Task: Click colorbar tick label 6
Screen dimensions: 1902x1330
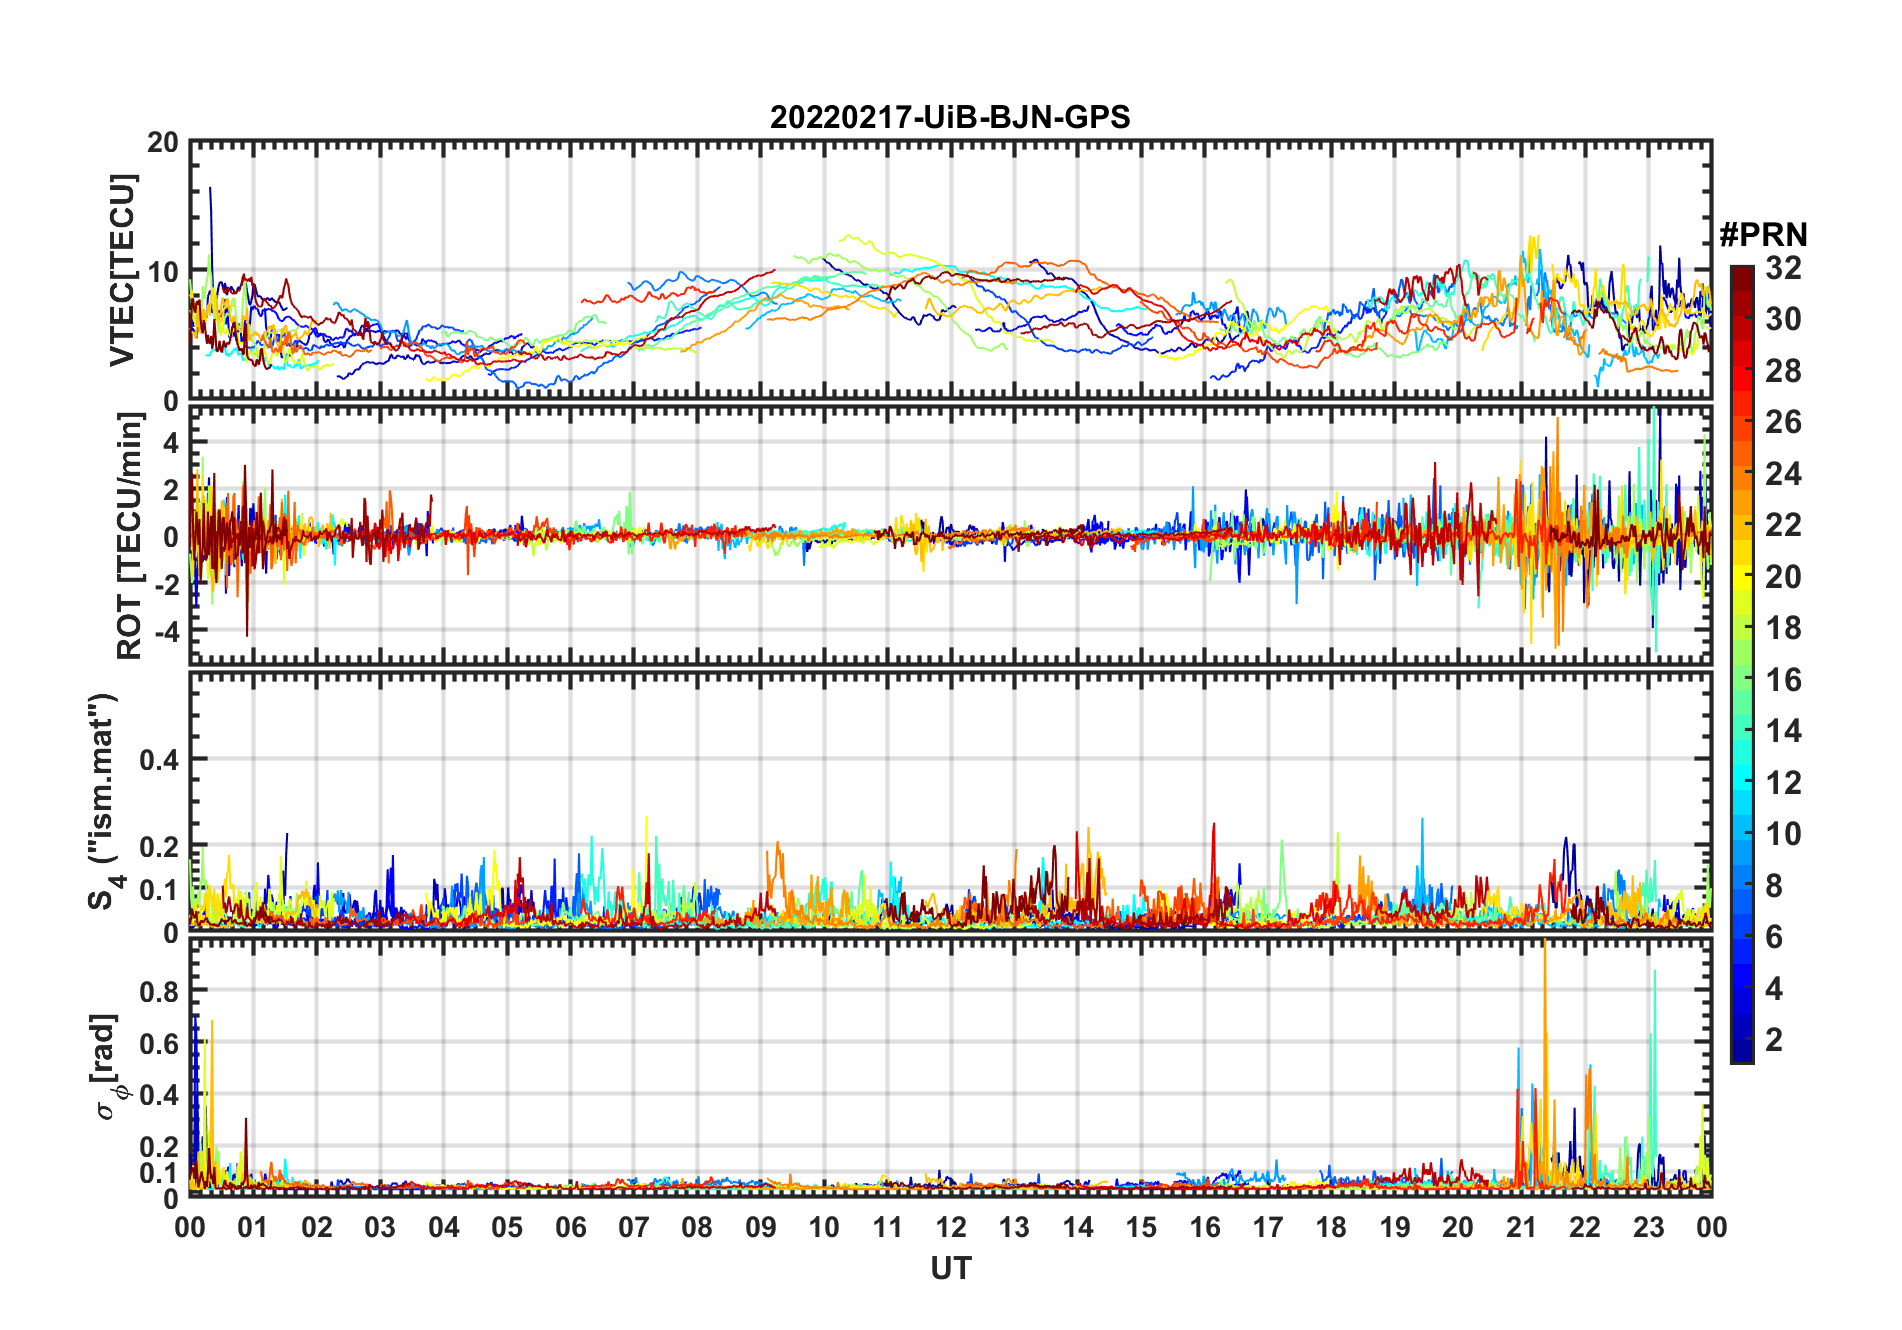Action: [x=1774, y=937]
